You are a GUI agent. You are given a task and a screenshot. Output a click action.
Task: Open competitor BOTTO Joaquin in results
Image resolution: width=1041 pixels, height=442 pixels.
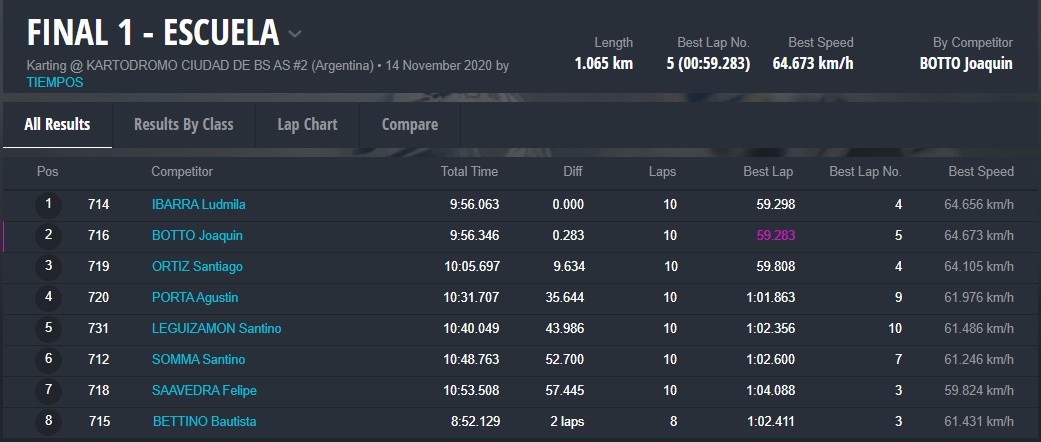coord(197,236)
